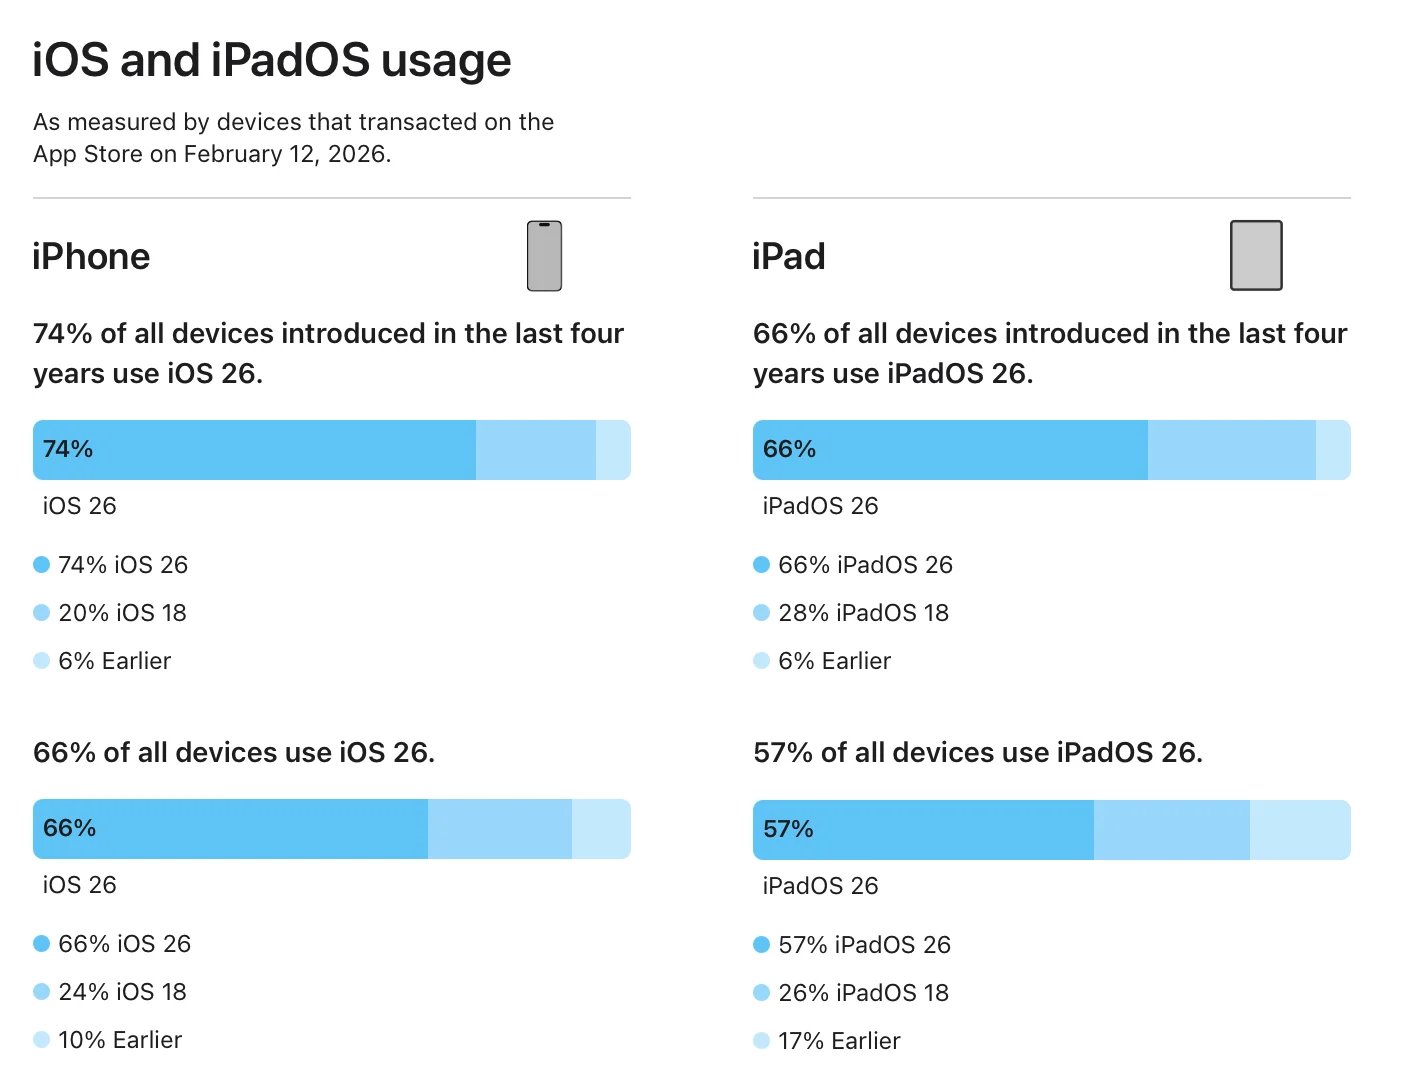The image size is (1414, 1081).
Task: Select the 17% Earlier legend dot
Action: 762,1041
